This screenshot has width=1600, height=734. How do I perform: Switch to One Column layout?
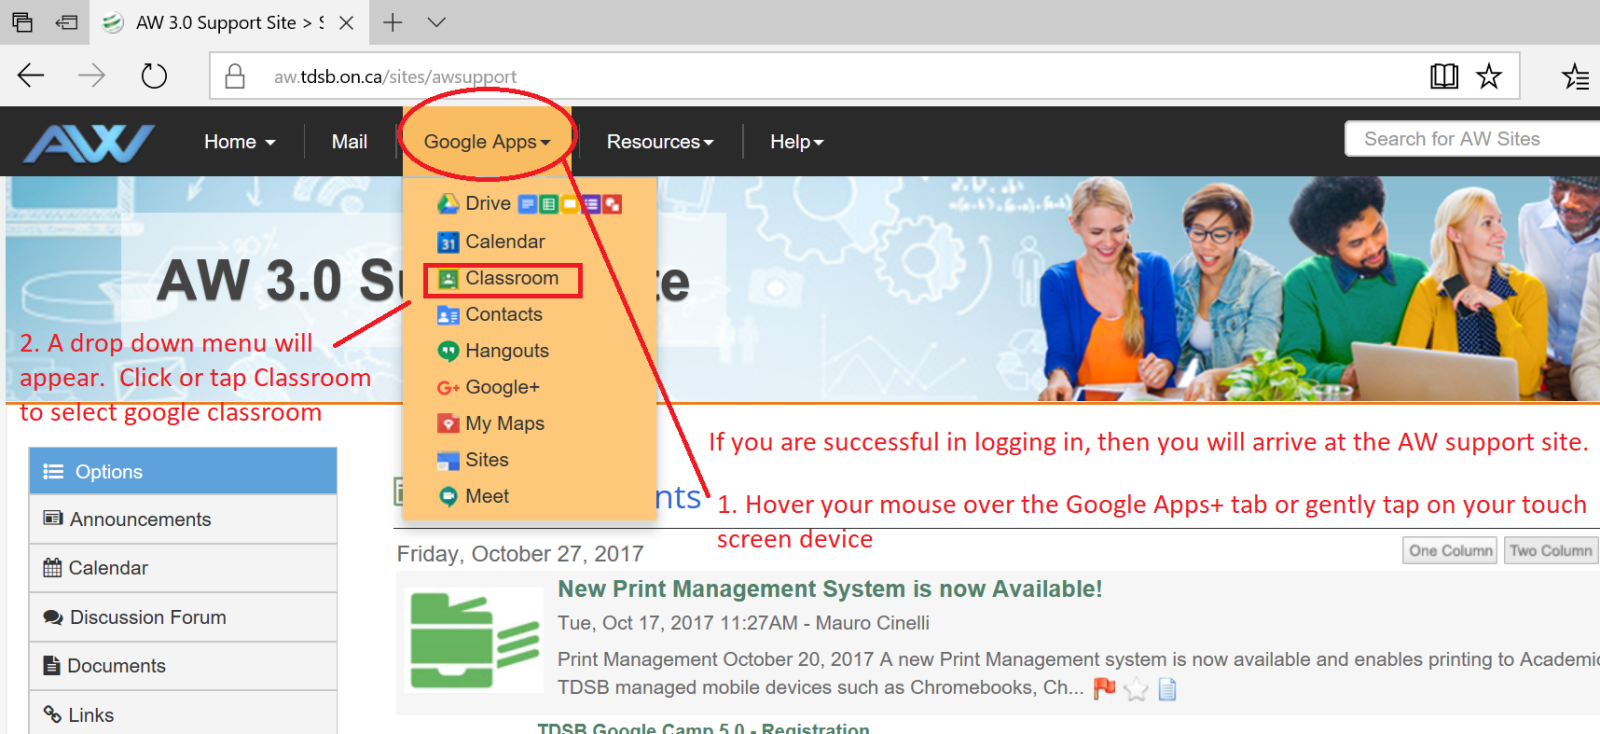[x=1450, y=550]
